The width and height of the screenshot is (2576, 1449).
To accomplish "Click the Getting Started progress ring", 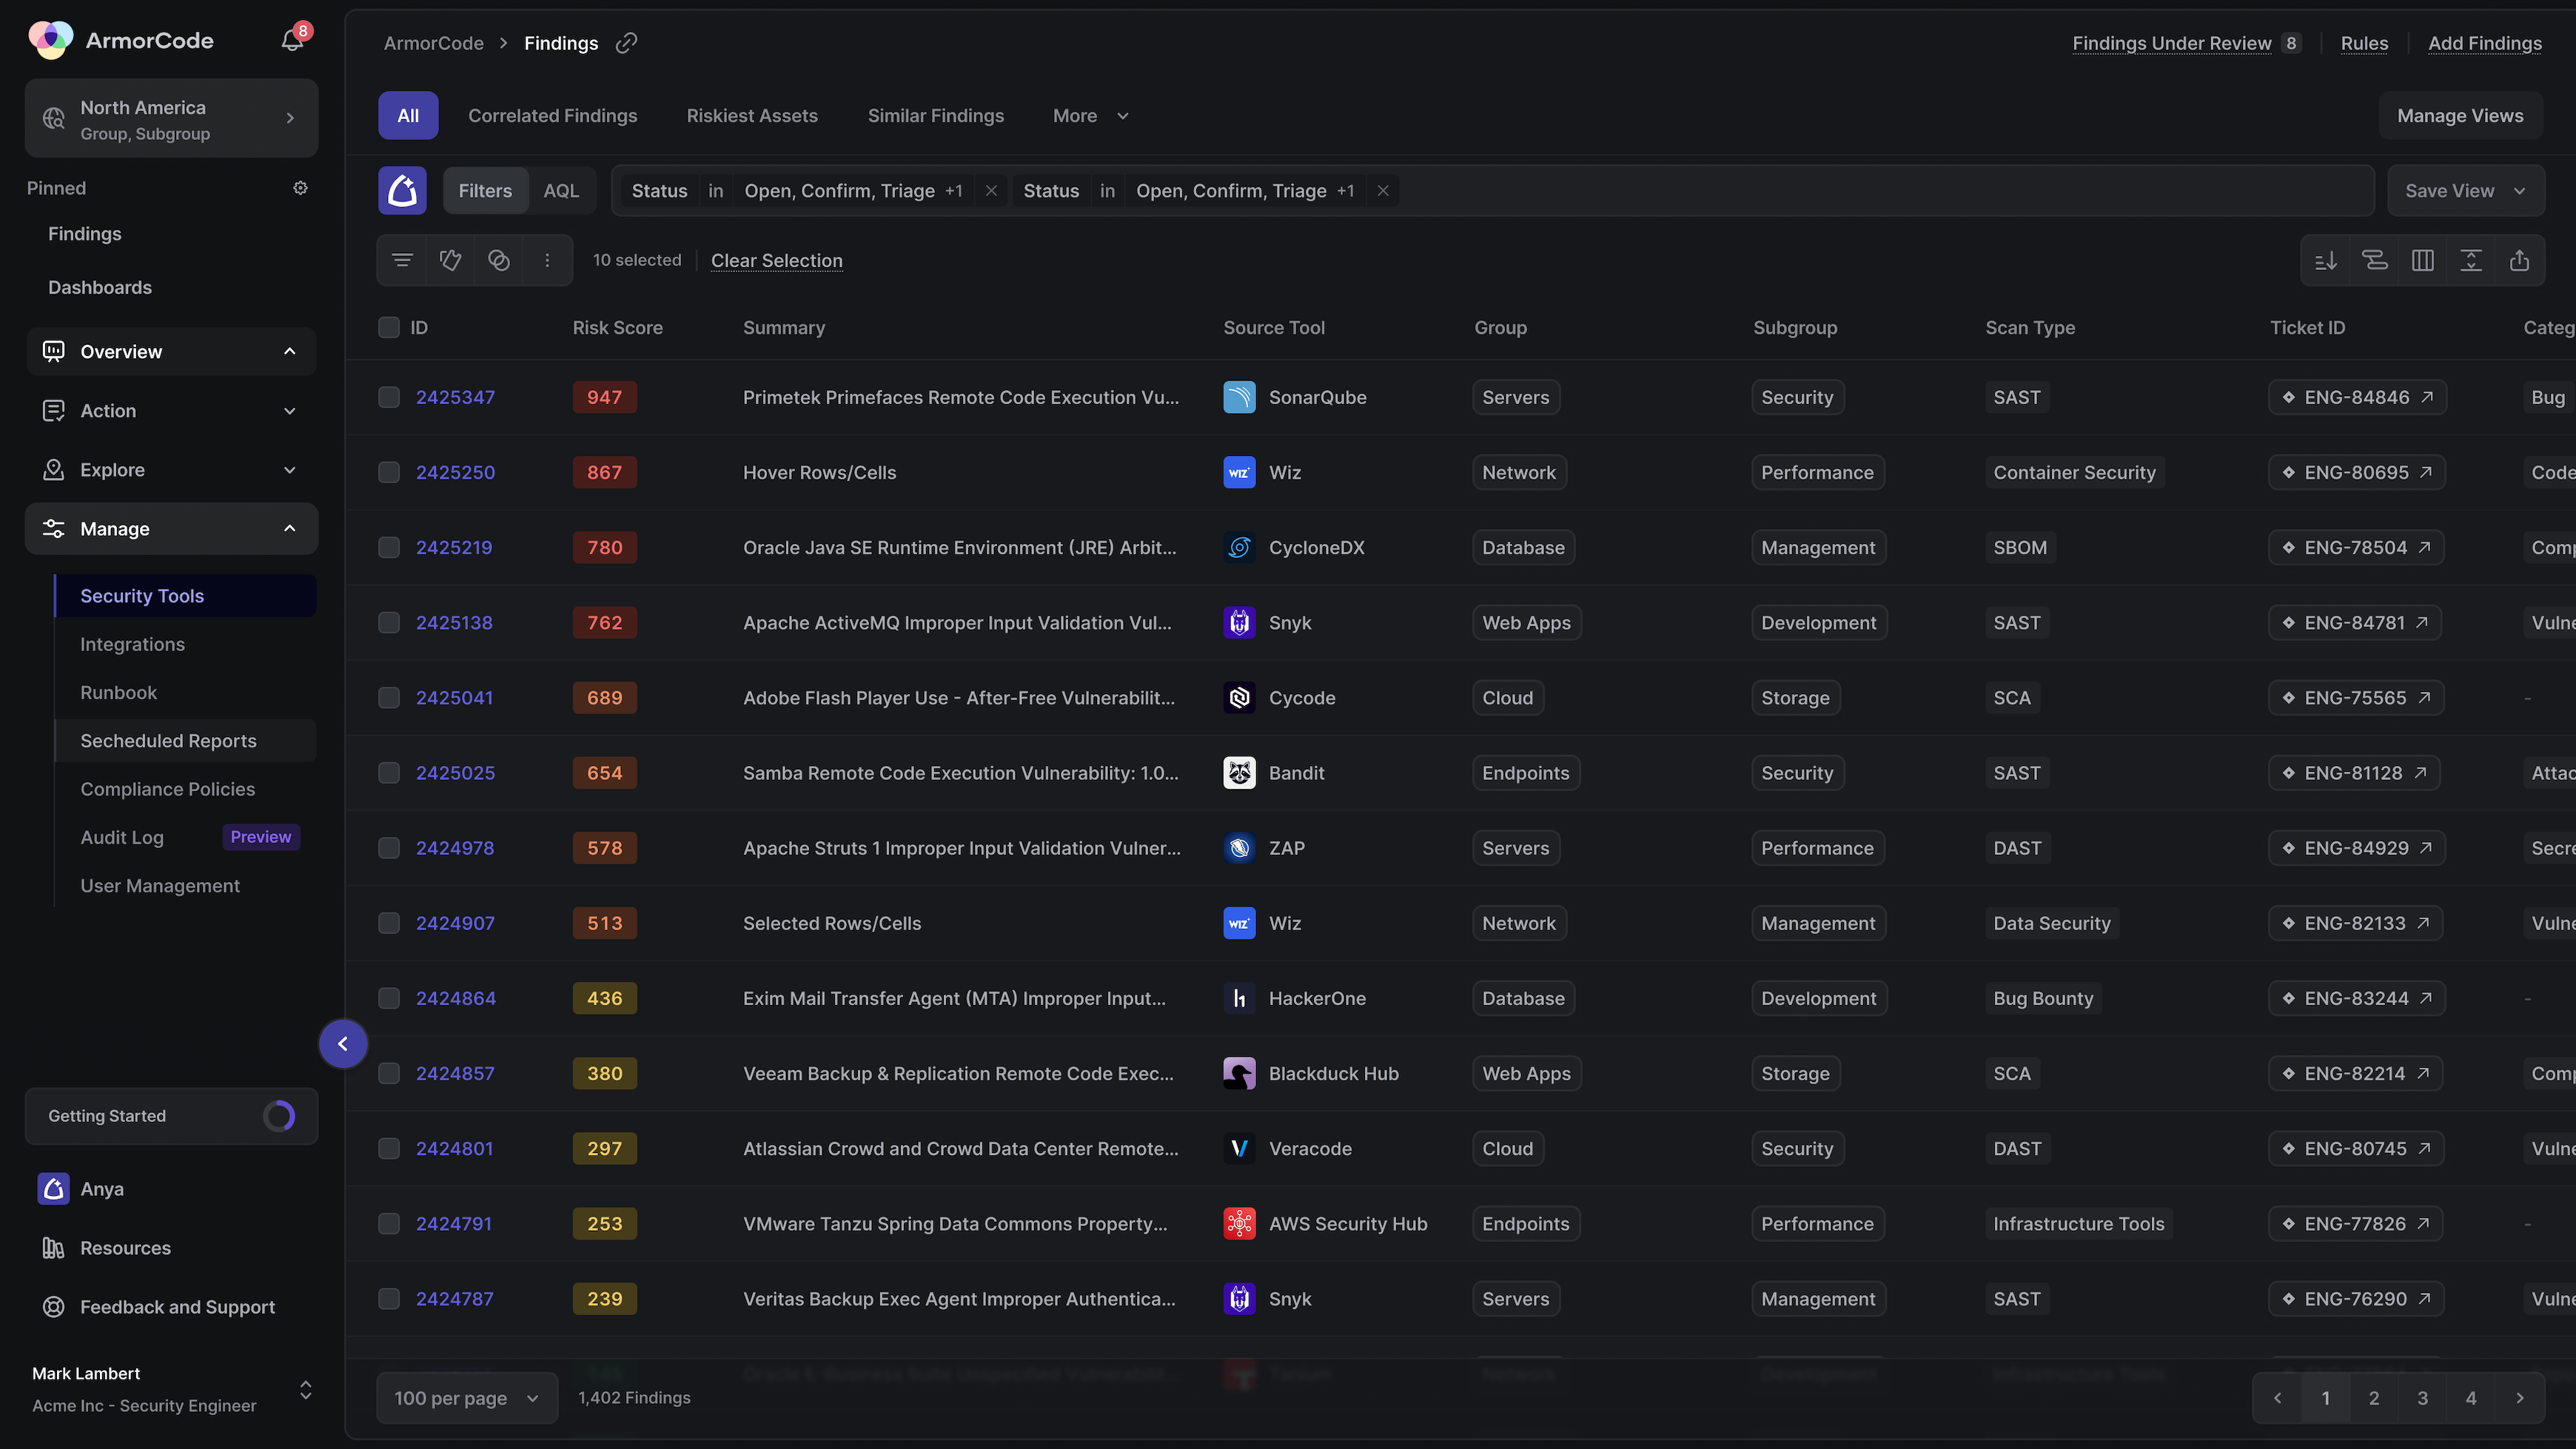I will coord(279,1116).
